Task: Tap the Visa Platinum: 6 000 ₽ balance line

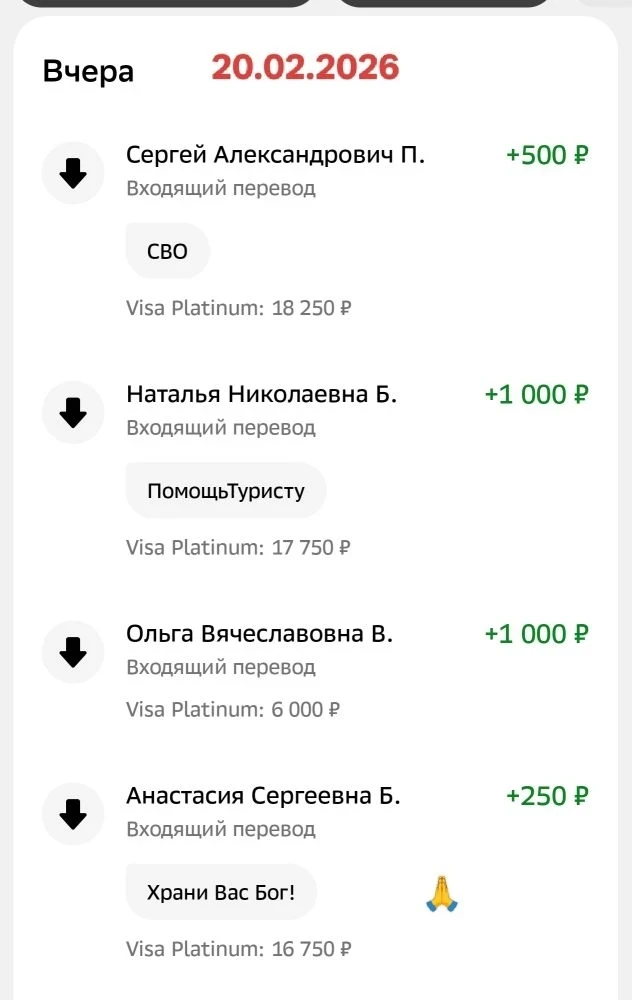Action: 232,710
